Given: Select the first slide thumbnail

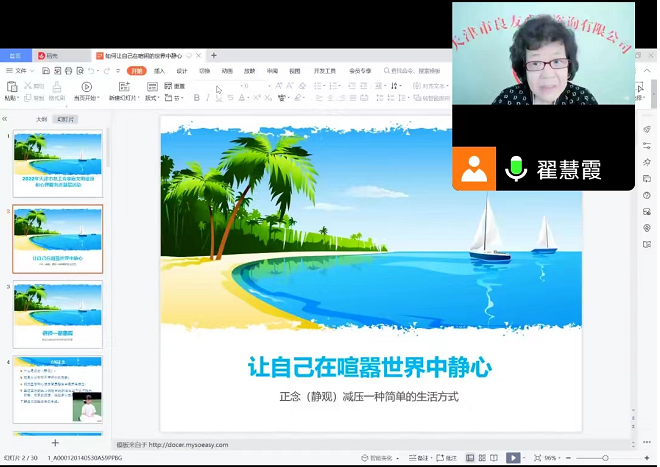Looking at the screenshot, I should [58, 163].
